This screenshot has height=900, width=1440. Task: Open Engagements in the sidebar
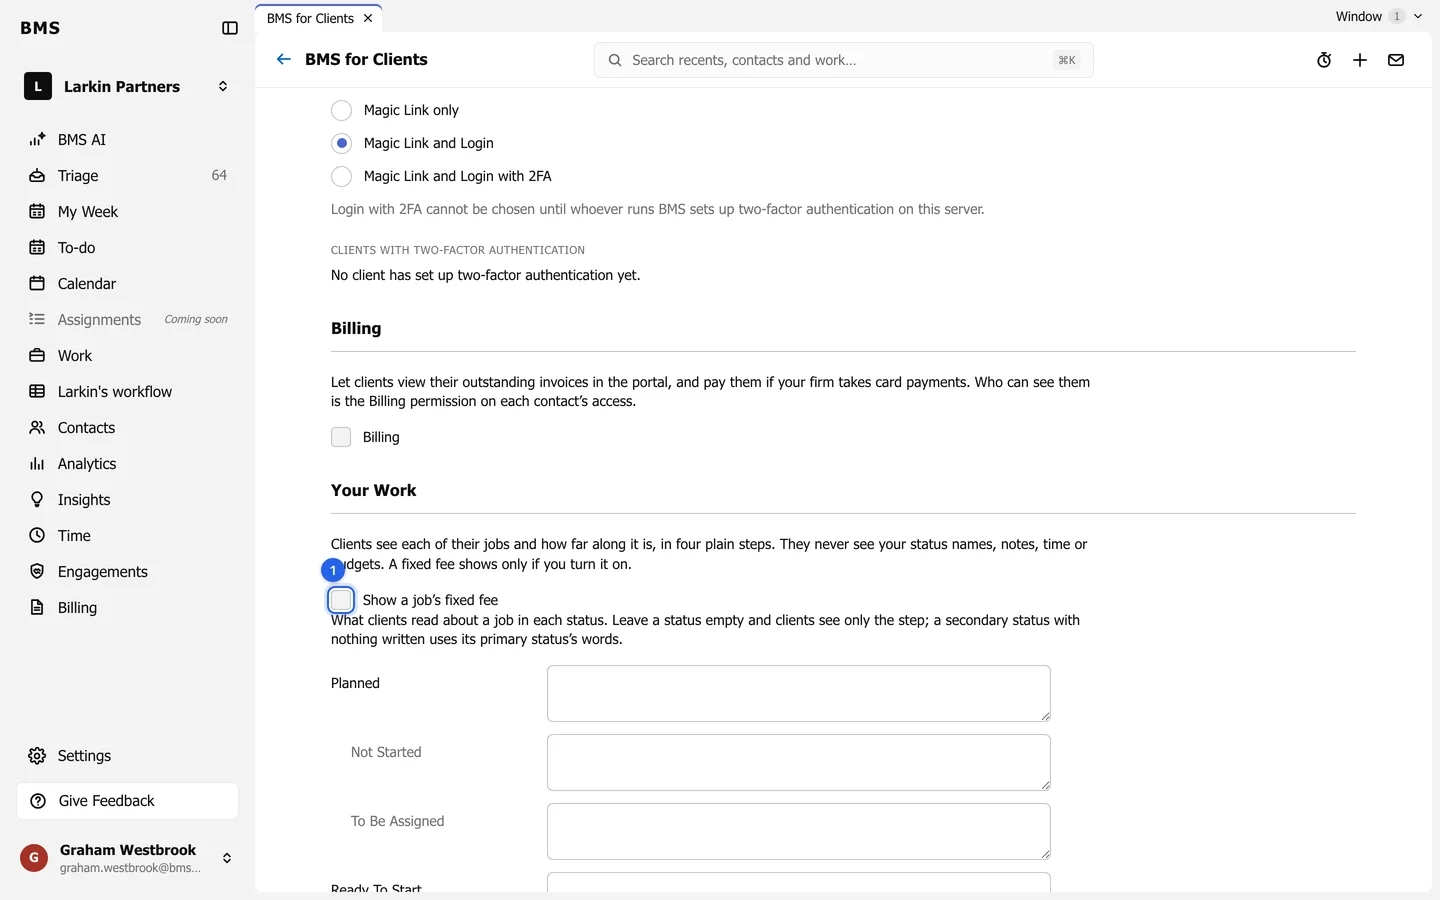pos(127,571)
